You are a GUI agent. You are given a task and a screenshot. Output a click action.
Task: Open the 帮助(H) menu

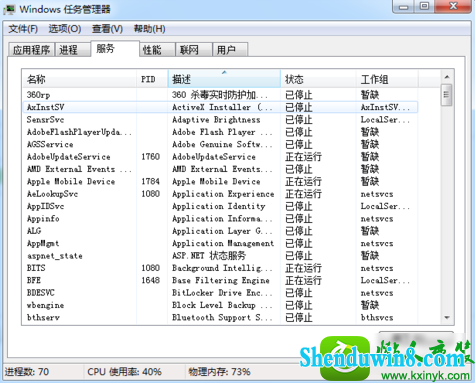pyautogui.click(x=149, y=29)
